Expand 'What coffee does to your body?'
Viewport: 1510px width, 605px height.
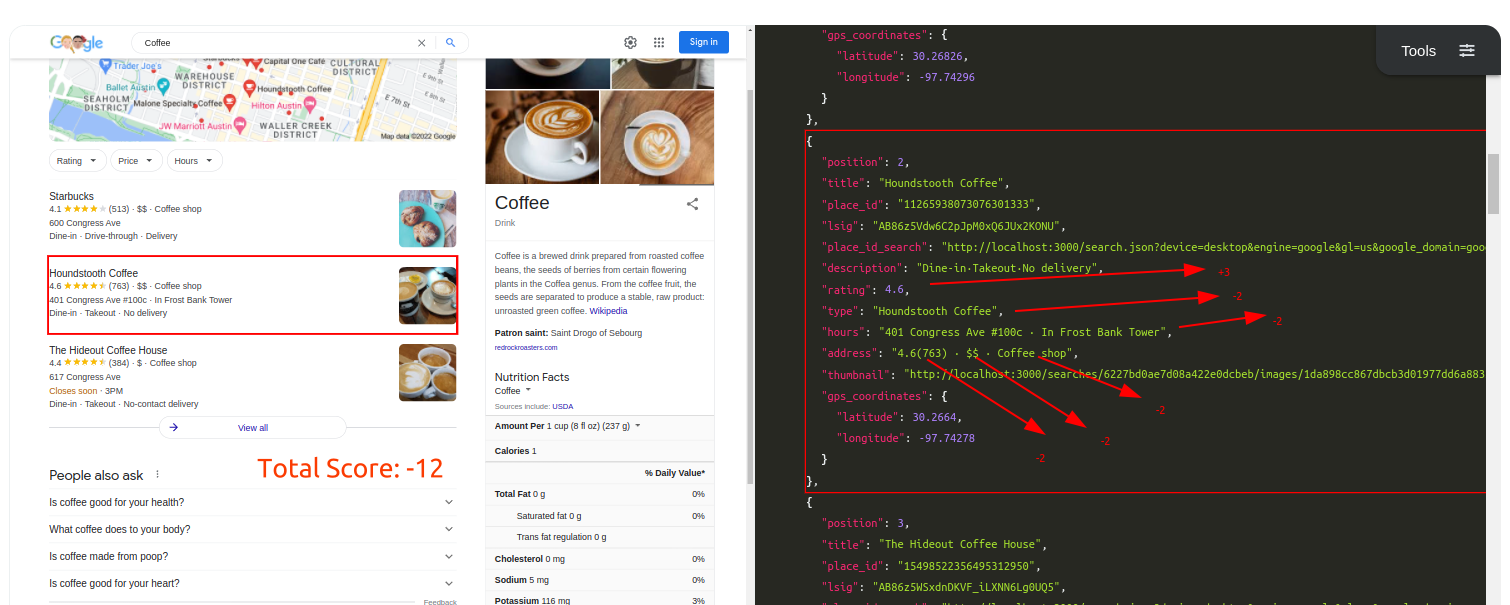tap(252, 529)
